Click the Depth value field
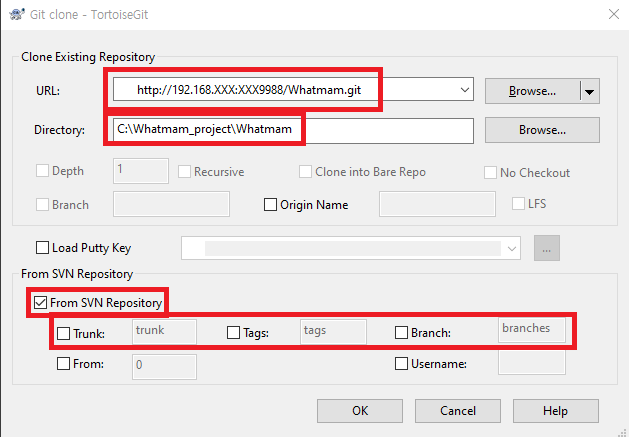The width and height of the screenshot is (629, 437). pyautogui.click(x=141, y=171)
